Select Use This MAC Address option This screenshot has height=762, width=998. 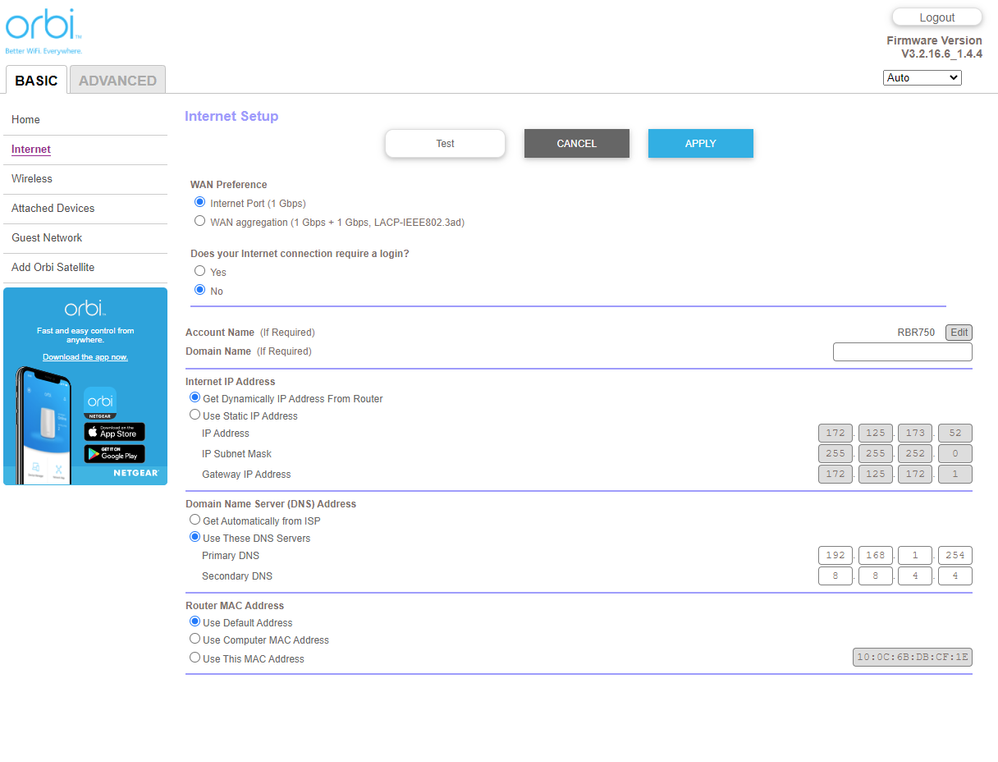195,658
